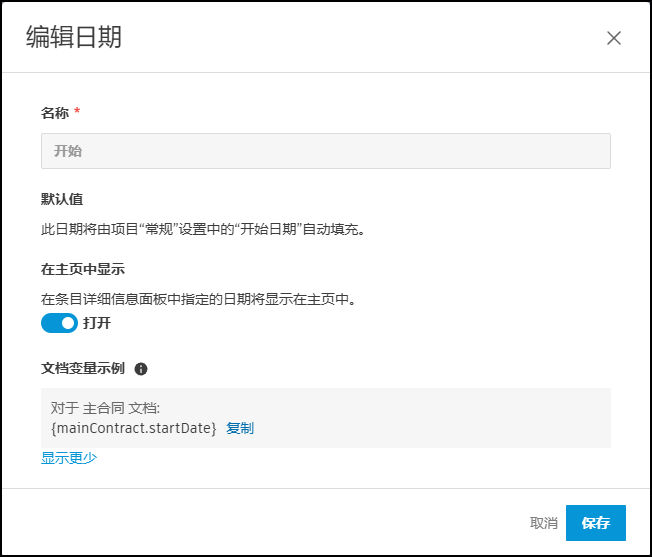Click the 打开 label beside the toggle

pyautogui.click(x=97, y=323)
